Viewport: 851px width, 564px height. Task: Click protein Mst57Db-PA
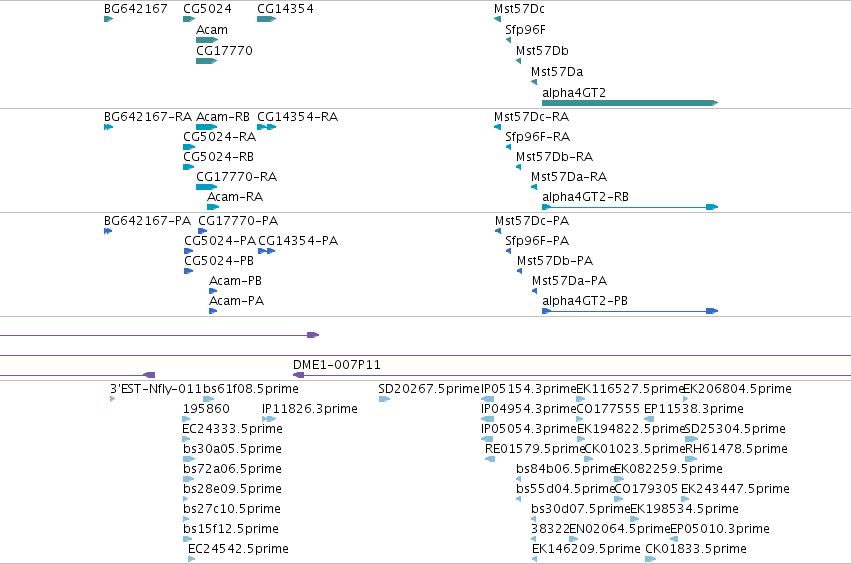[x=555, y=261]
